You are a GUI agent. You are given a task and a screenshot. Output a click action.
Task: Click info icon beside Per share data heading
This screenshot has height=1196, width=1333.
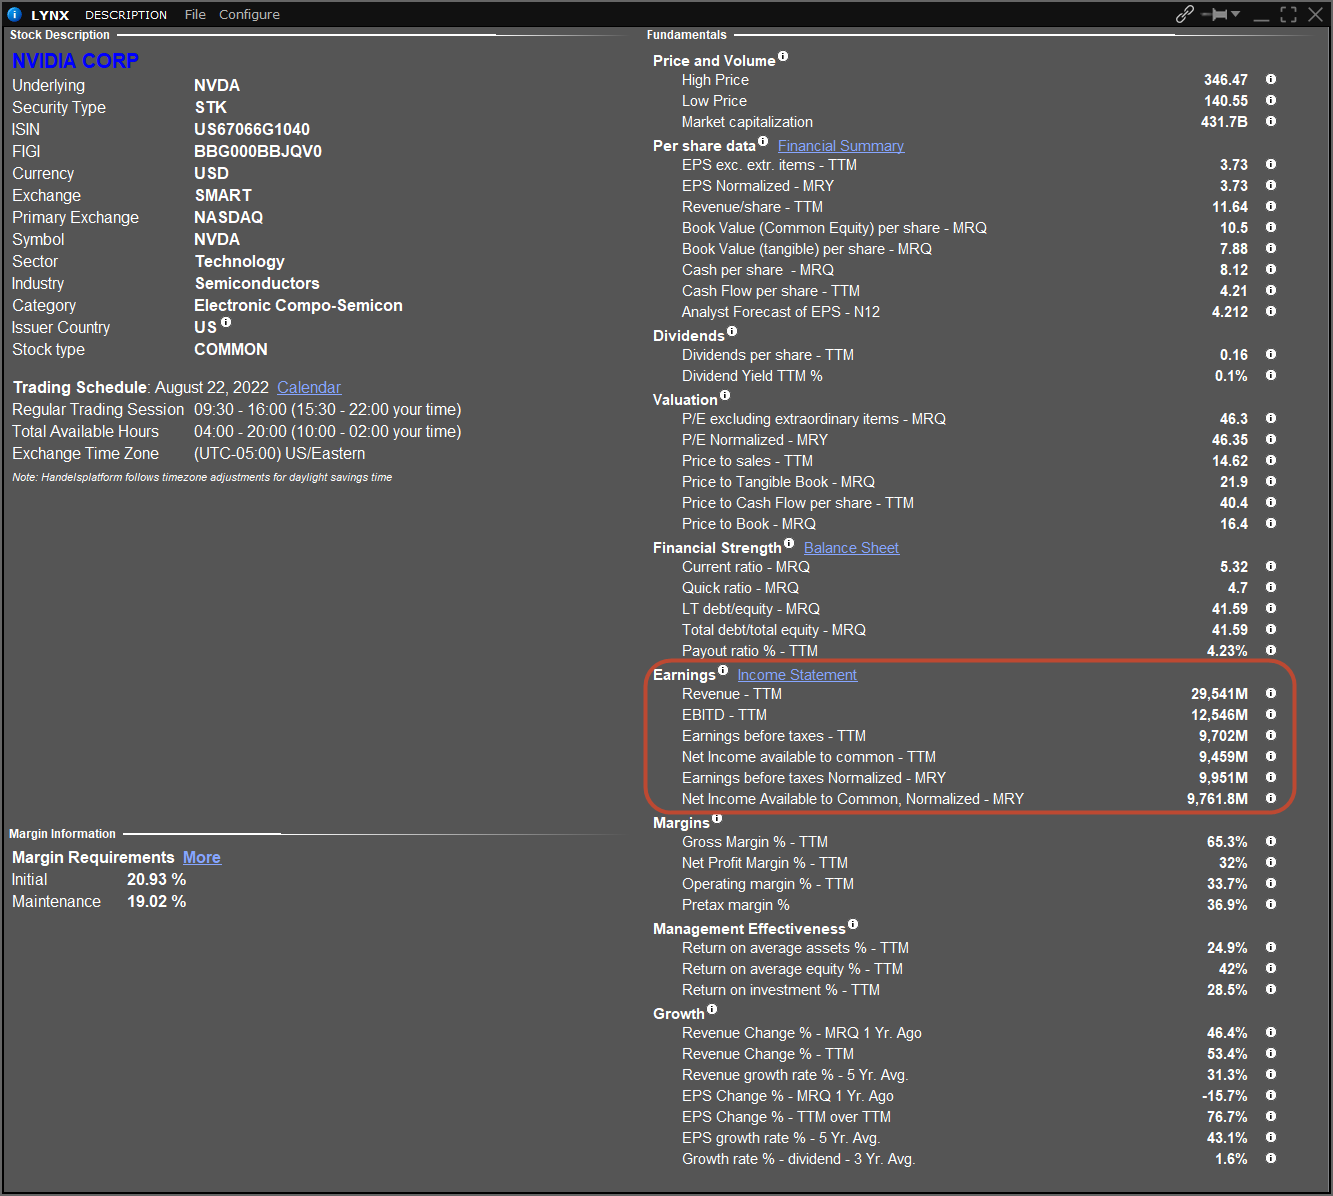[763, 141]
